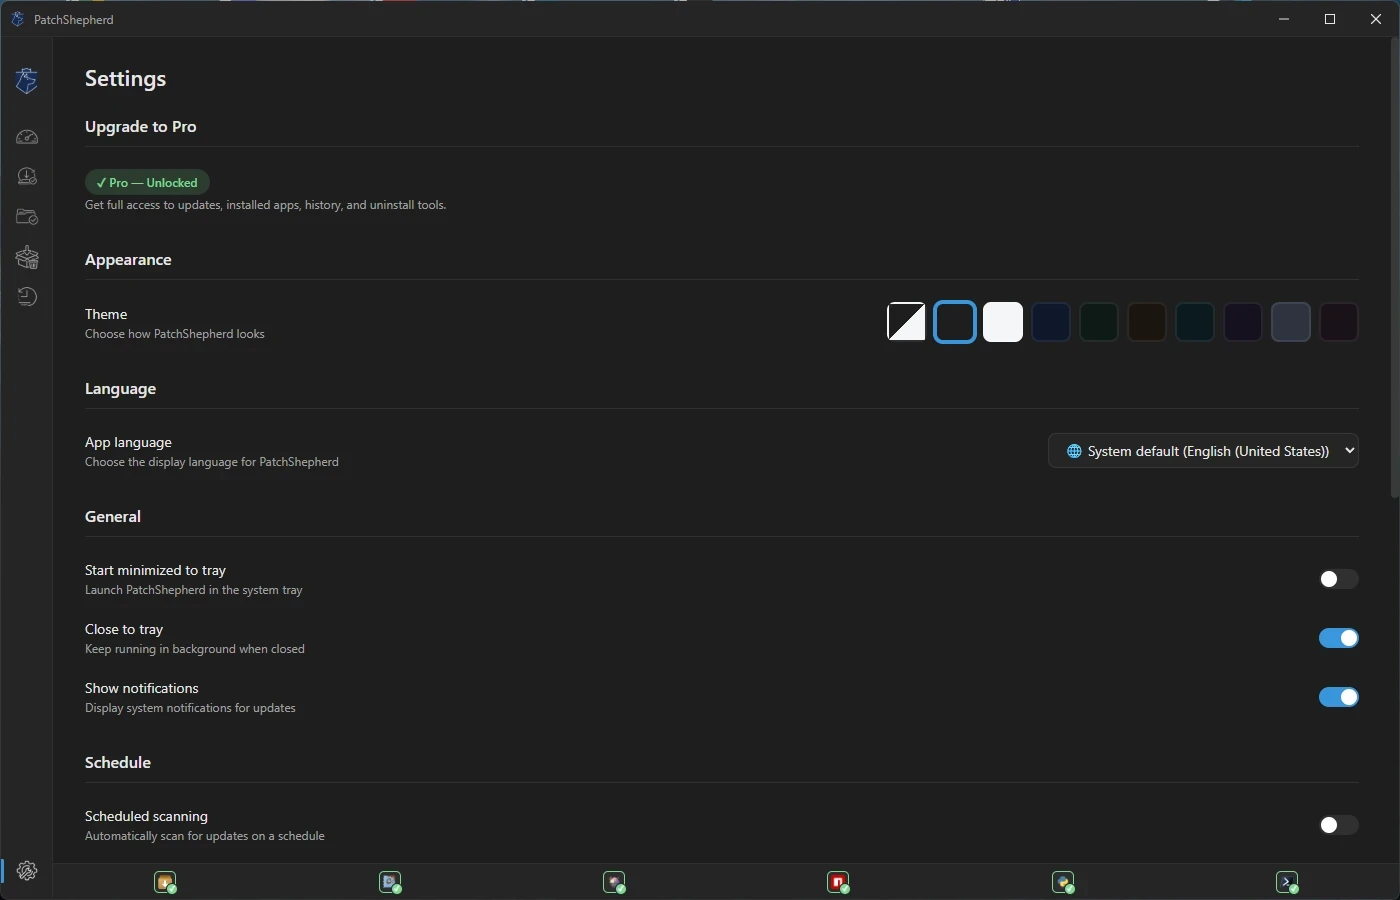Viewport: 1400px width, 900px height.
Task: Click the red app icon in bottom strip
Action: [838, 882]
